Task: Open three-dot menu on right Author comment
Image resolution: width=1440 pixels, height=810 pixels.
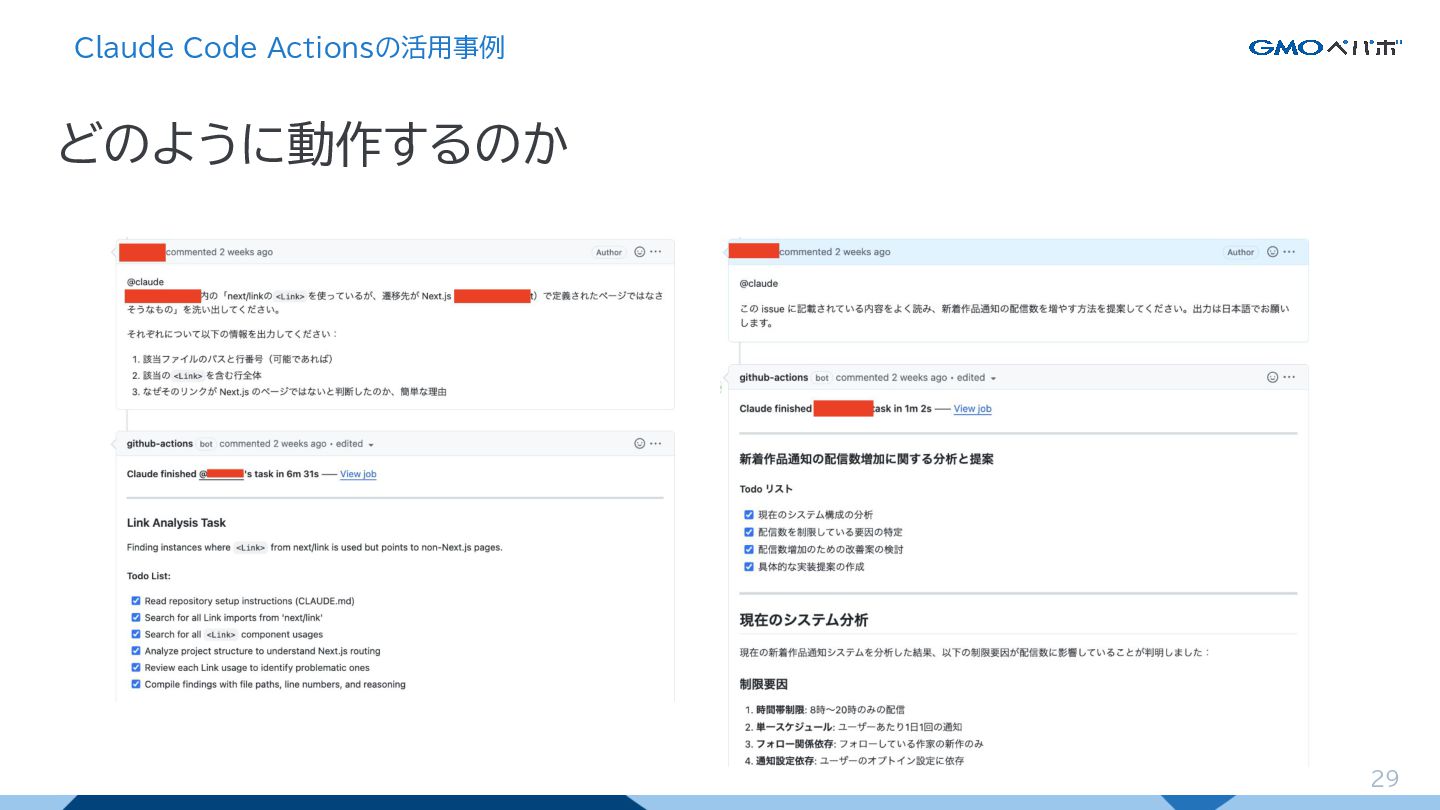Action: point(1289,252)
